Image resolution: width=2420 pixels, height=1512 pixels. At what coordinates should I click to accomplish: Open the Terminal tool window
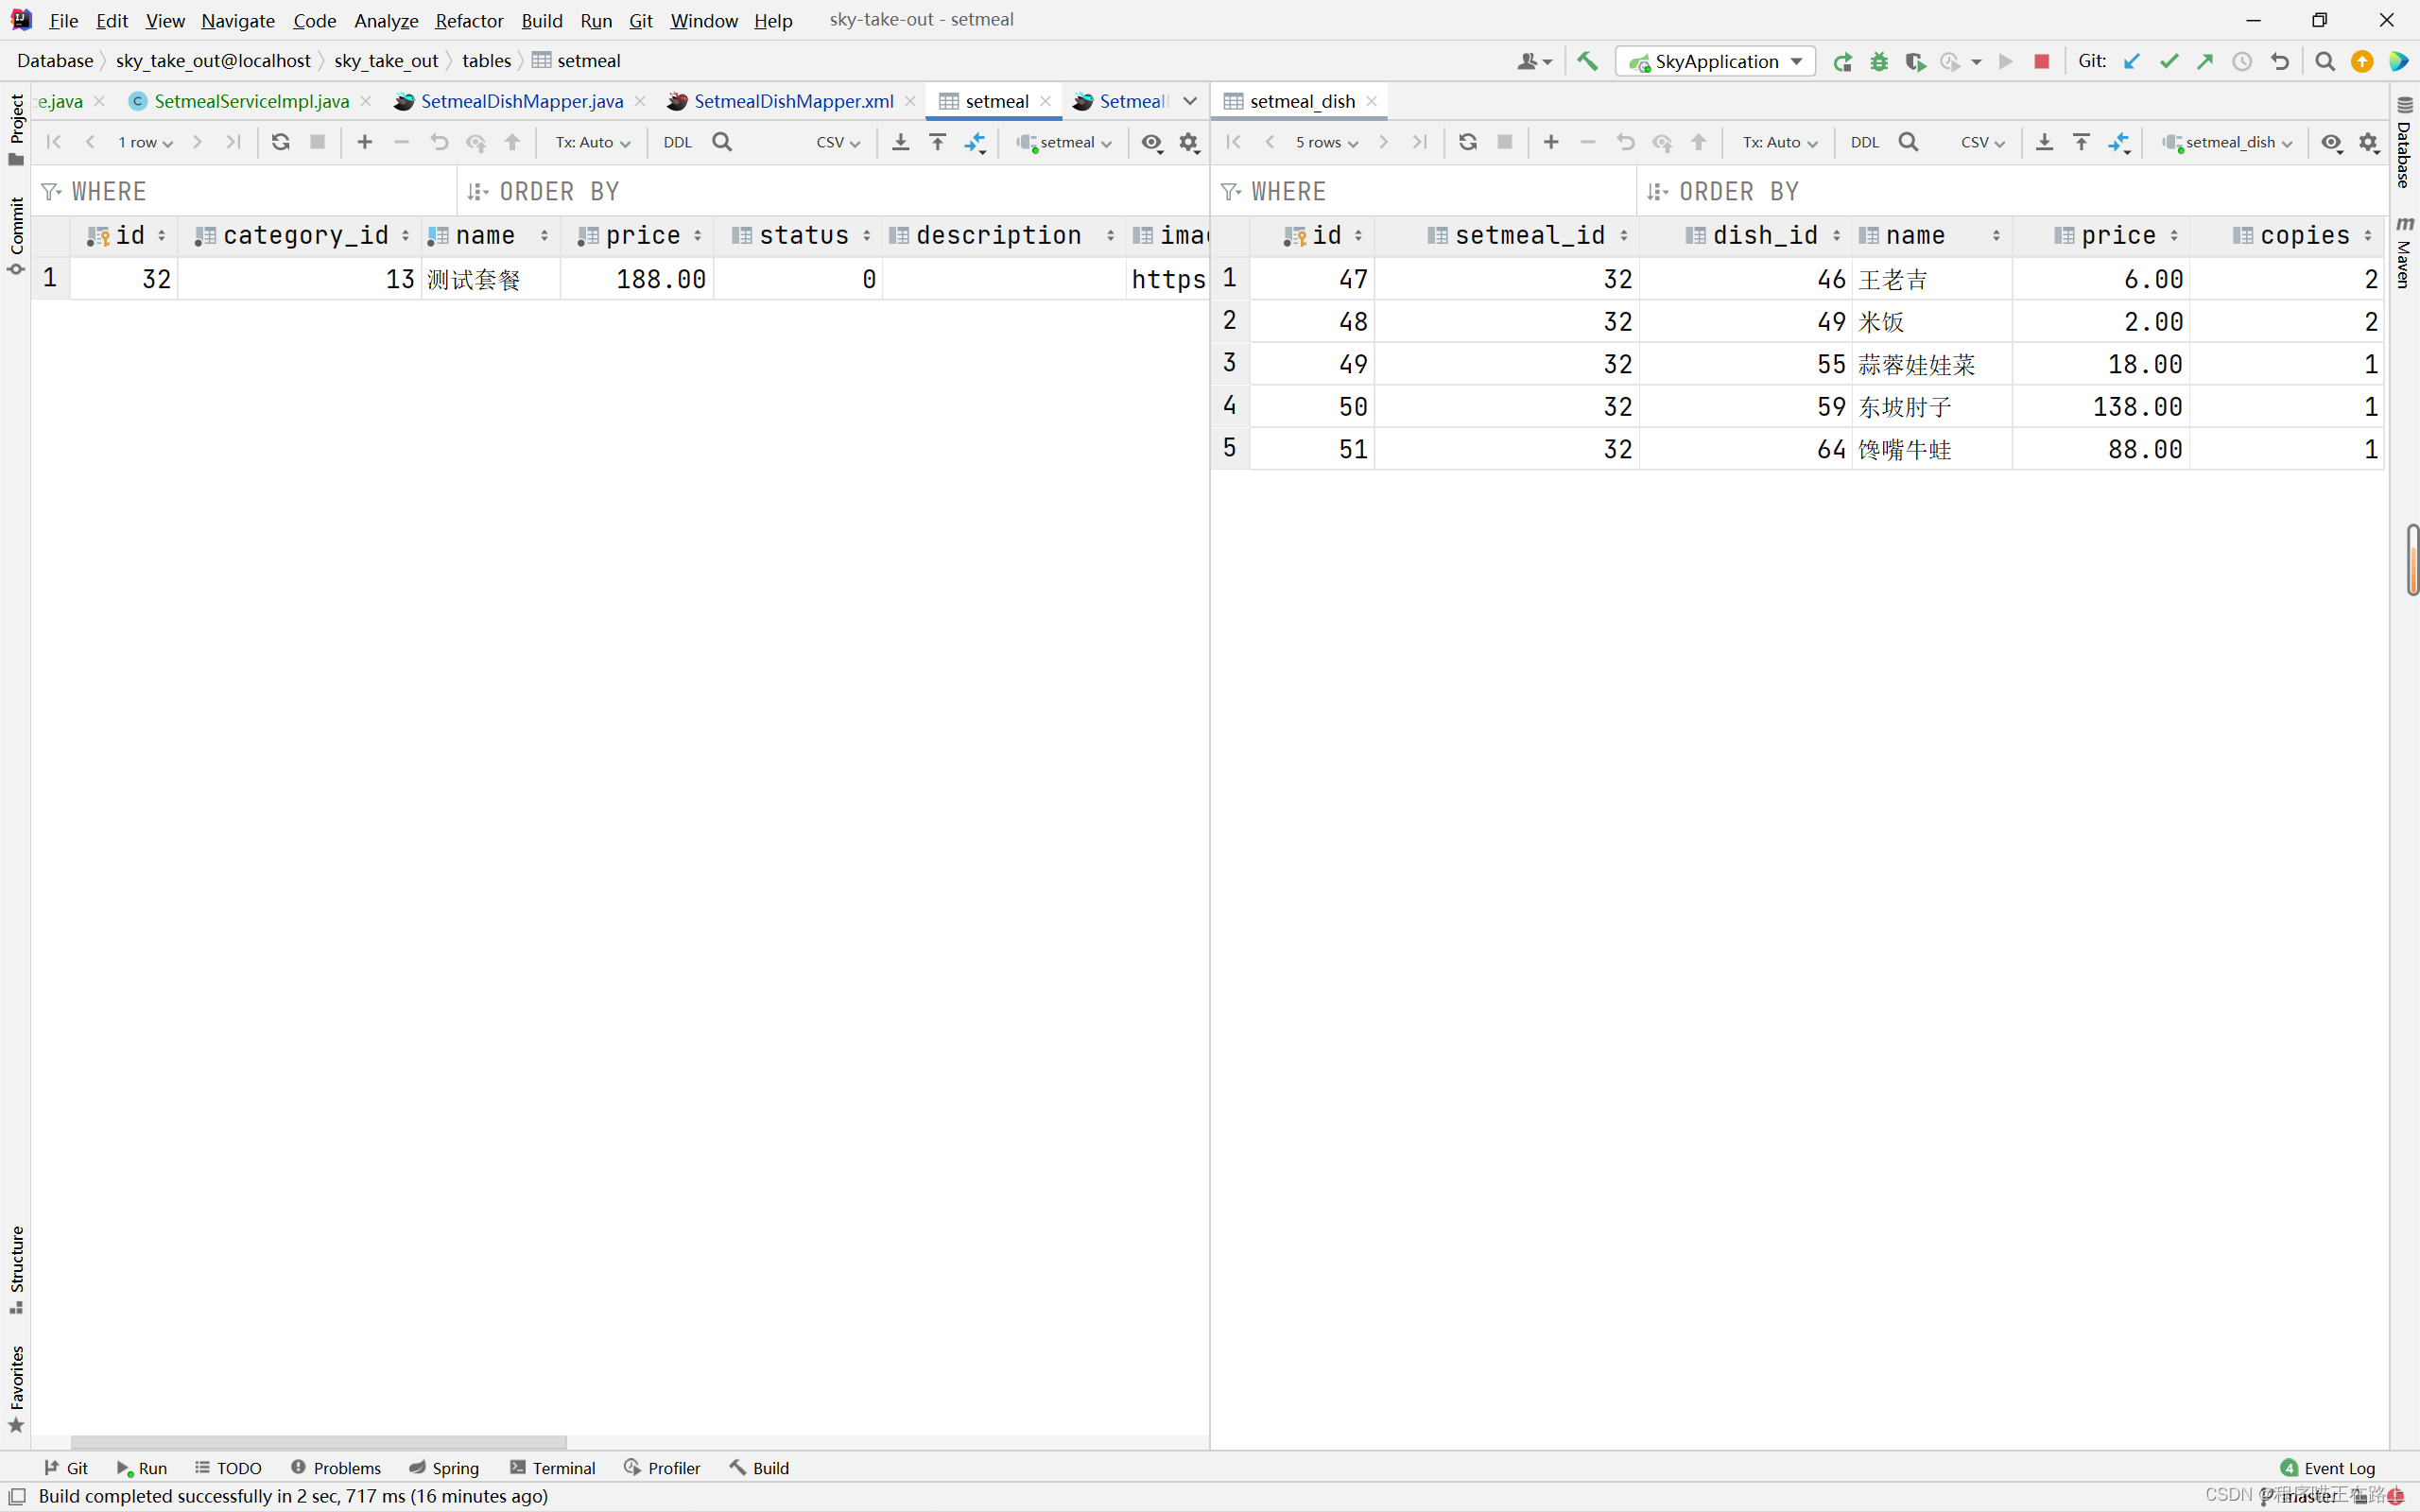pyautogui.click(x=553, y=1467)
